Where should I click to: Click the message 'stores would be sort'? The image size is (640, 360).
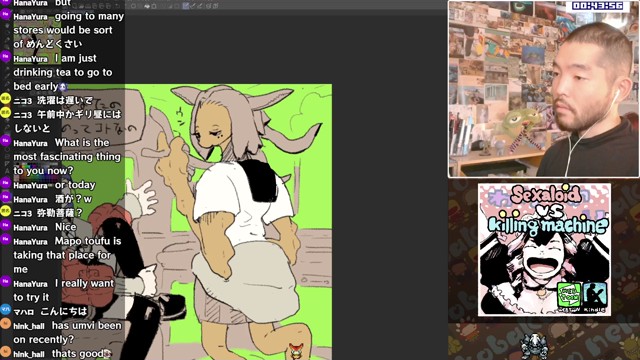[x=63, y=30]
